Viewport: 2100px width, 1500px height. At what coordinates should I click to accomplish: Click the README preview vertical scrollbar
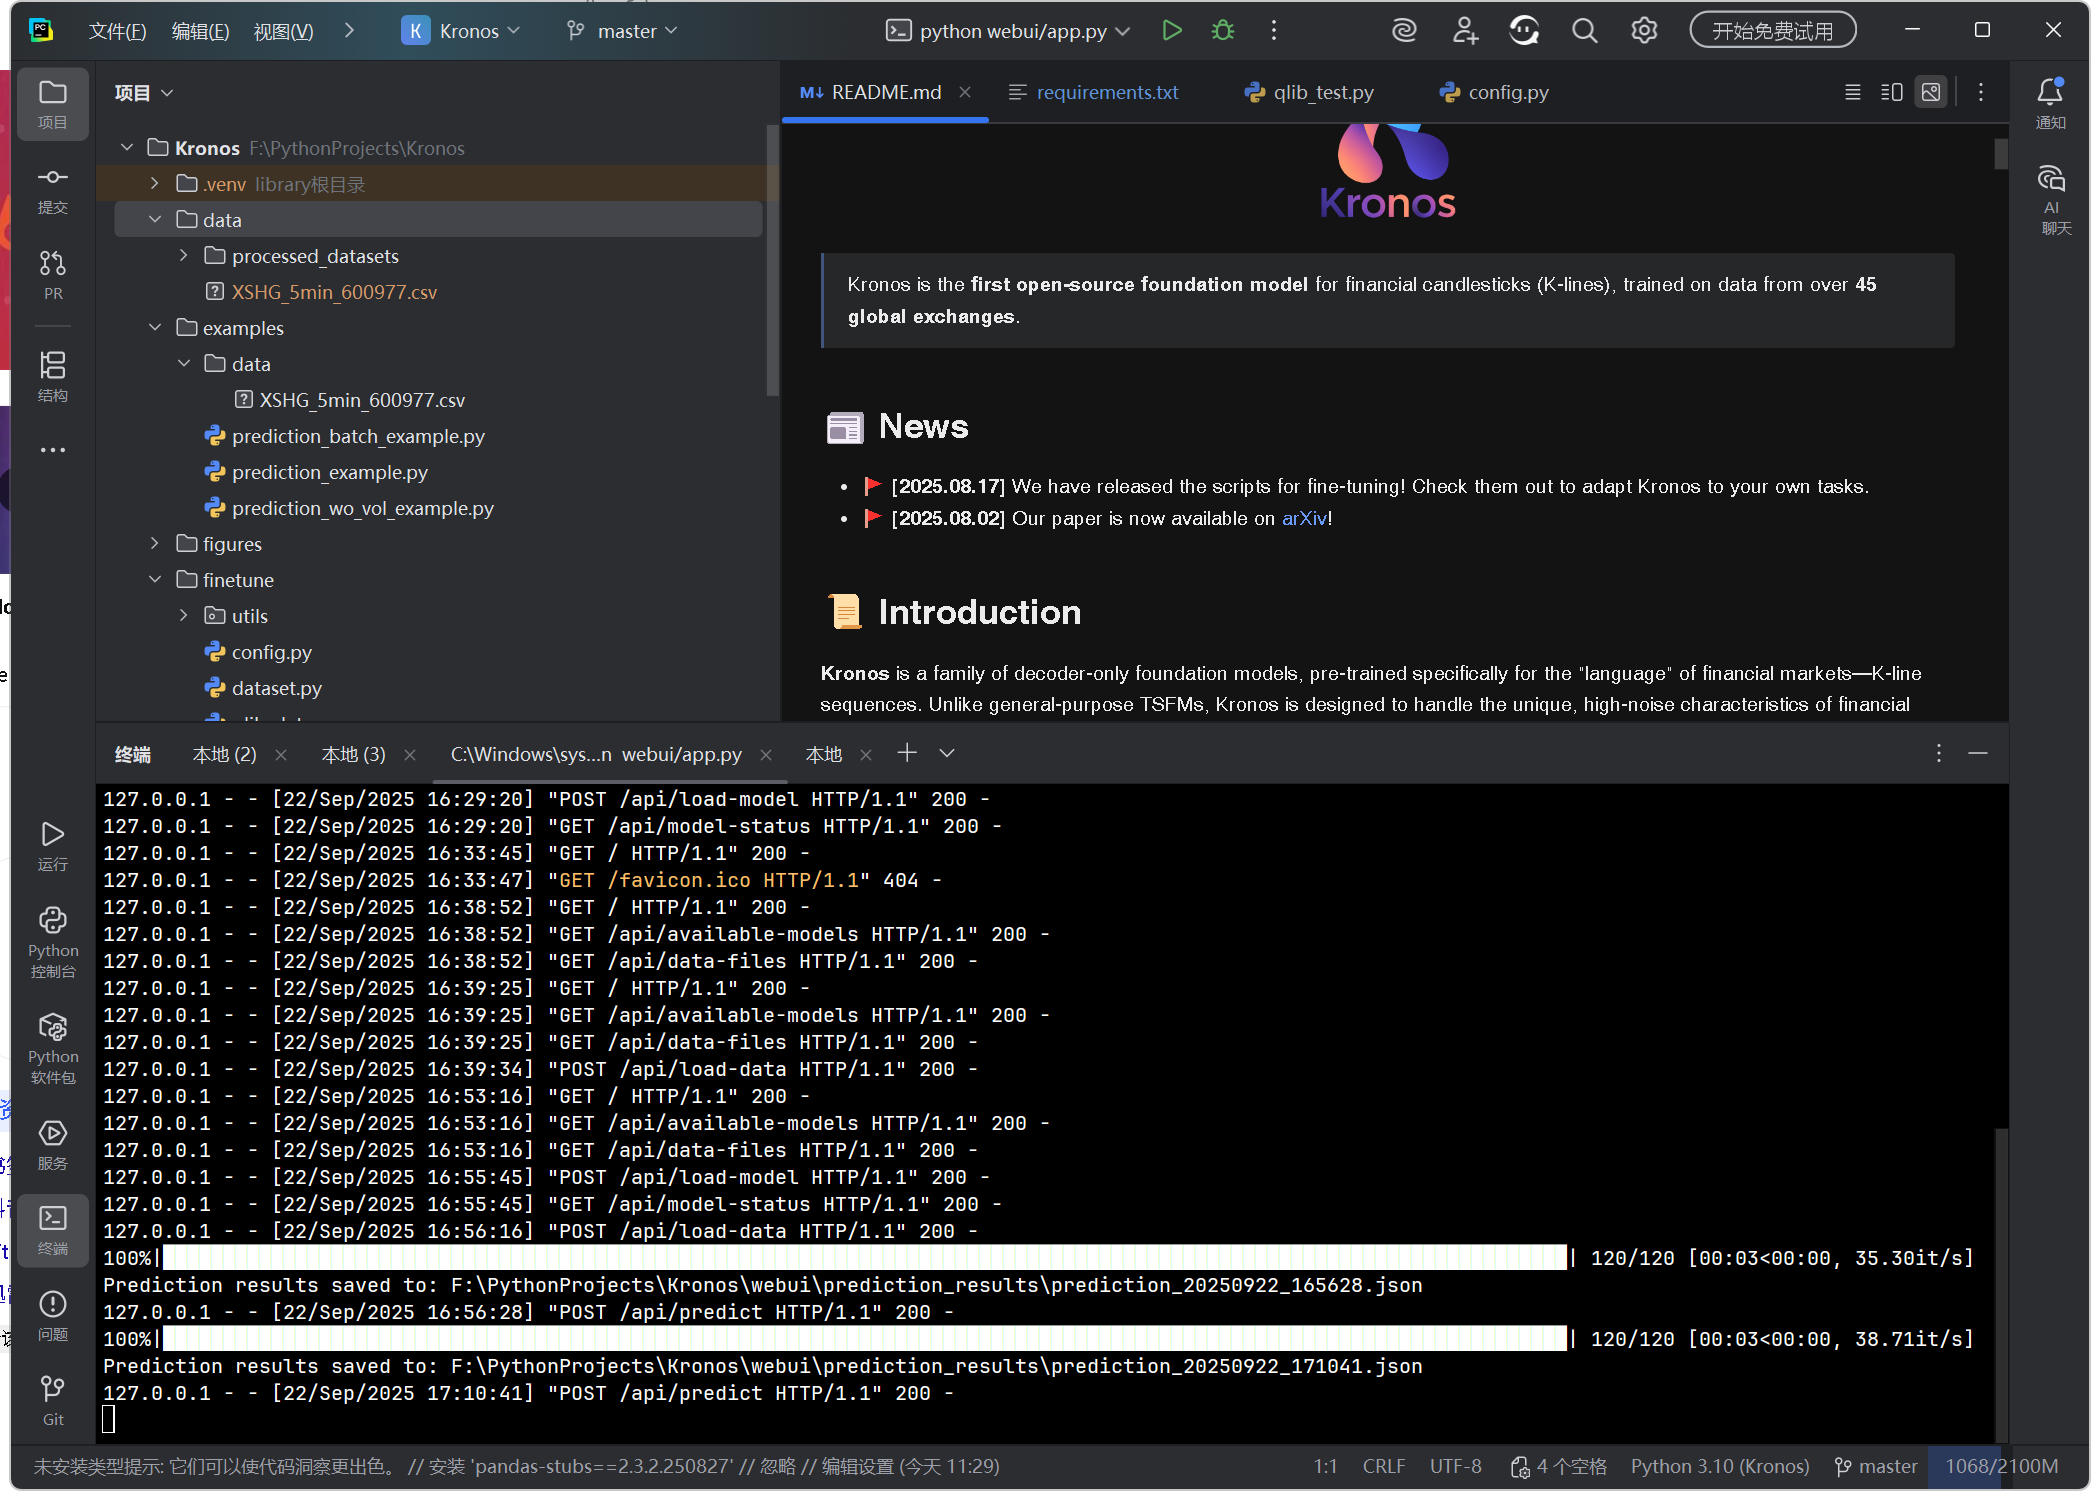pyautogui.click(x=2000, y=154)
